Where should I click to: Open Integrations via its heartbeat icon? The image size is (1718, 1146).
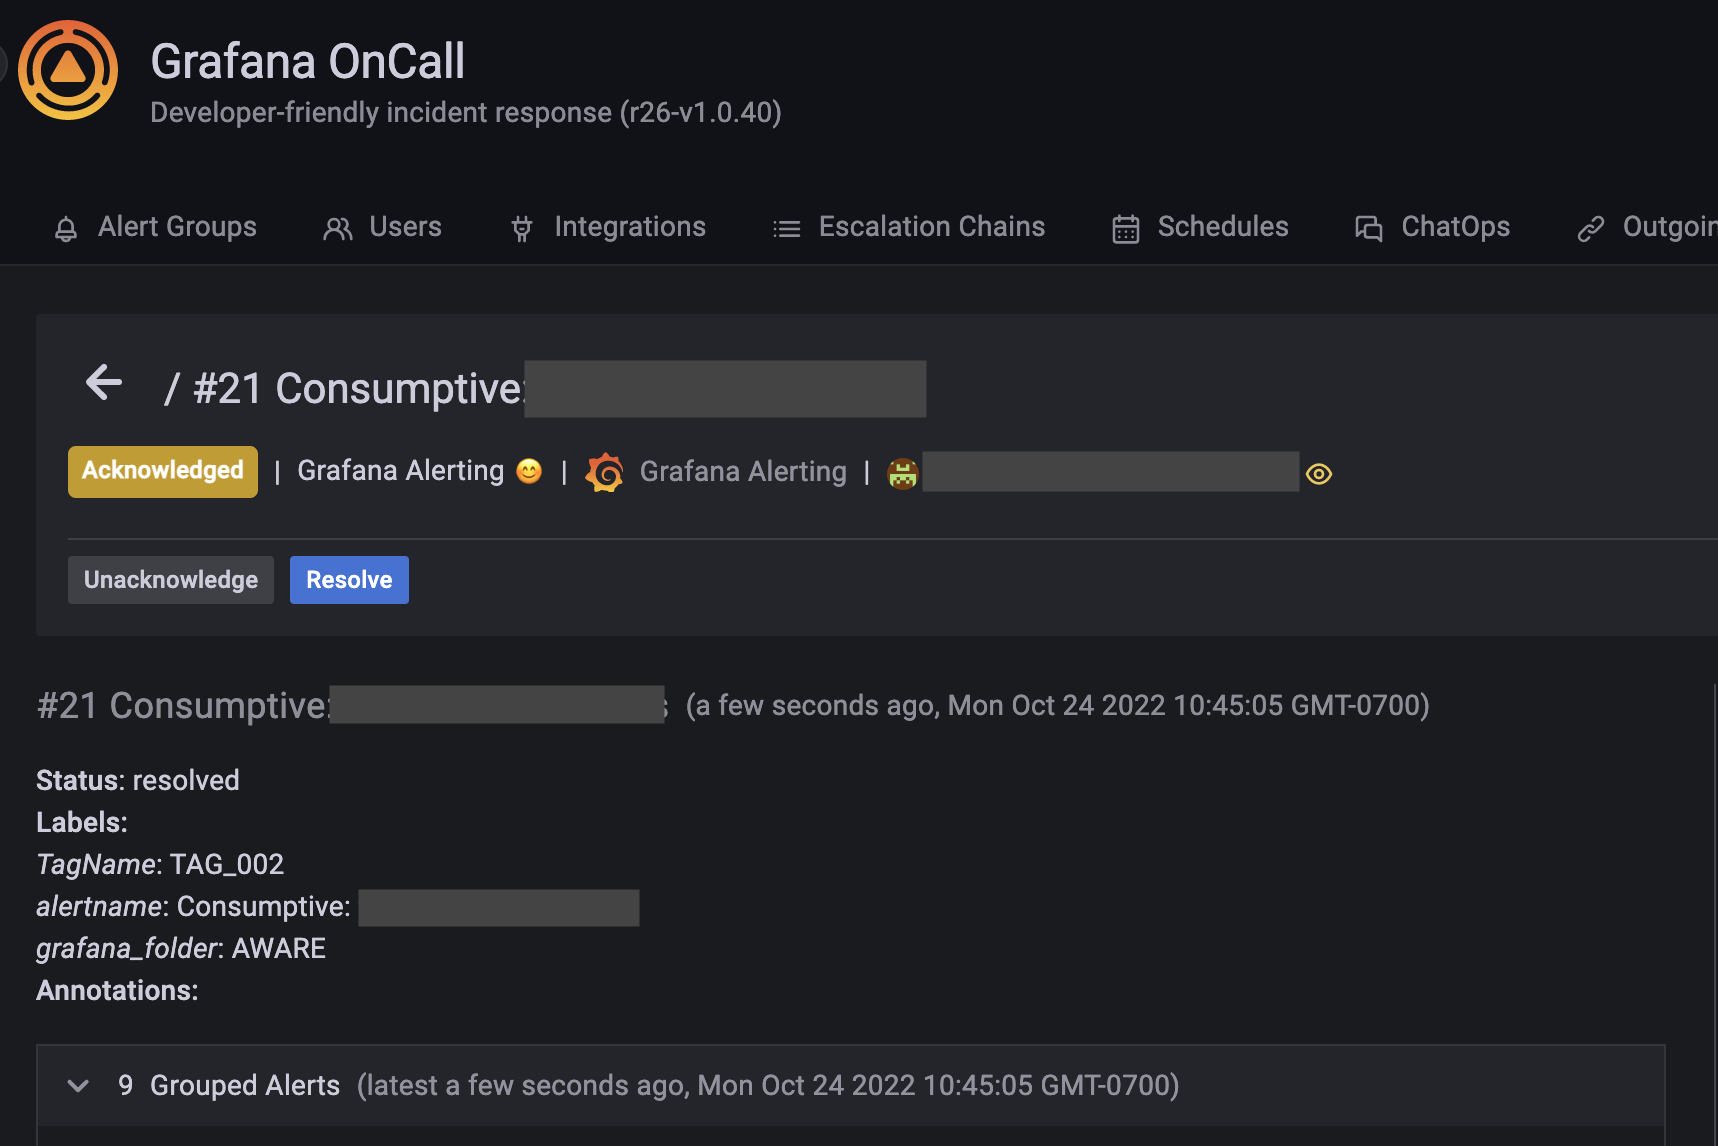click(x=522, y=227)
